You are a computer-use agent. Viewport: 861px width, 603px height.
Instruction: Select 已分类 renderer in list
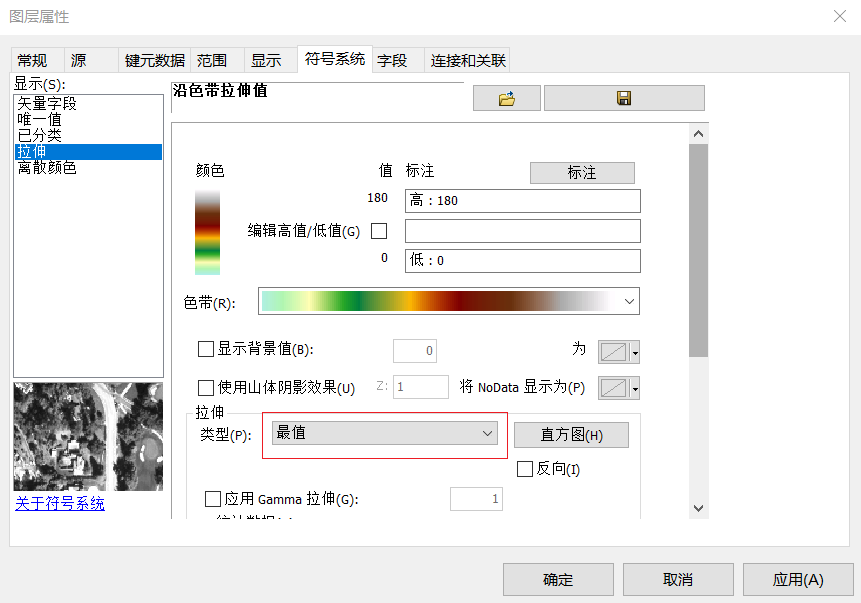coord(88,135)
